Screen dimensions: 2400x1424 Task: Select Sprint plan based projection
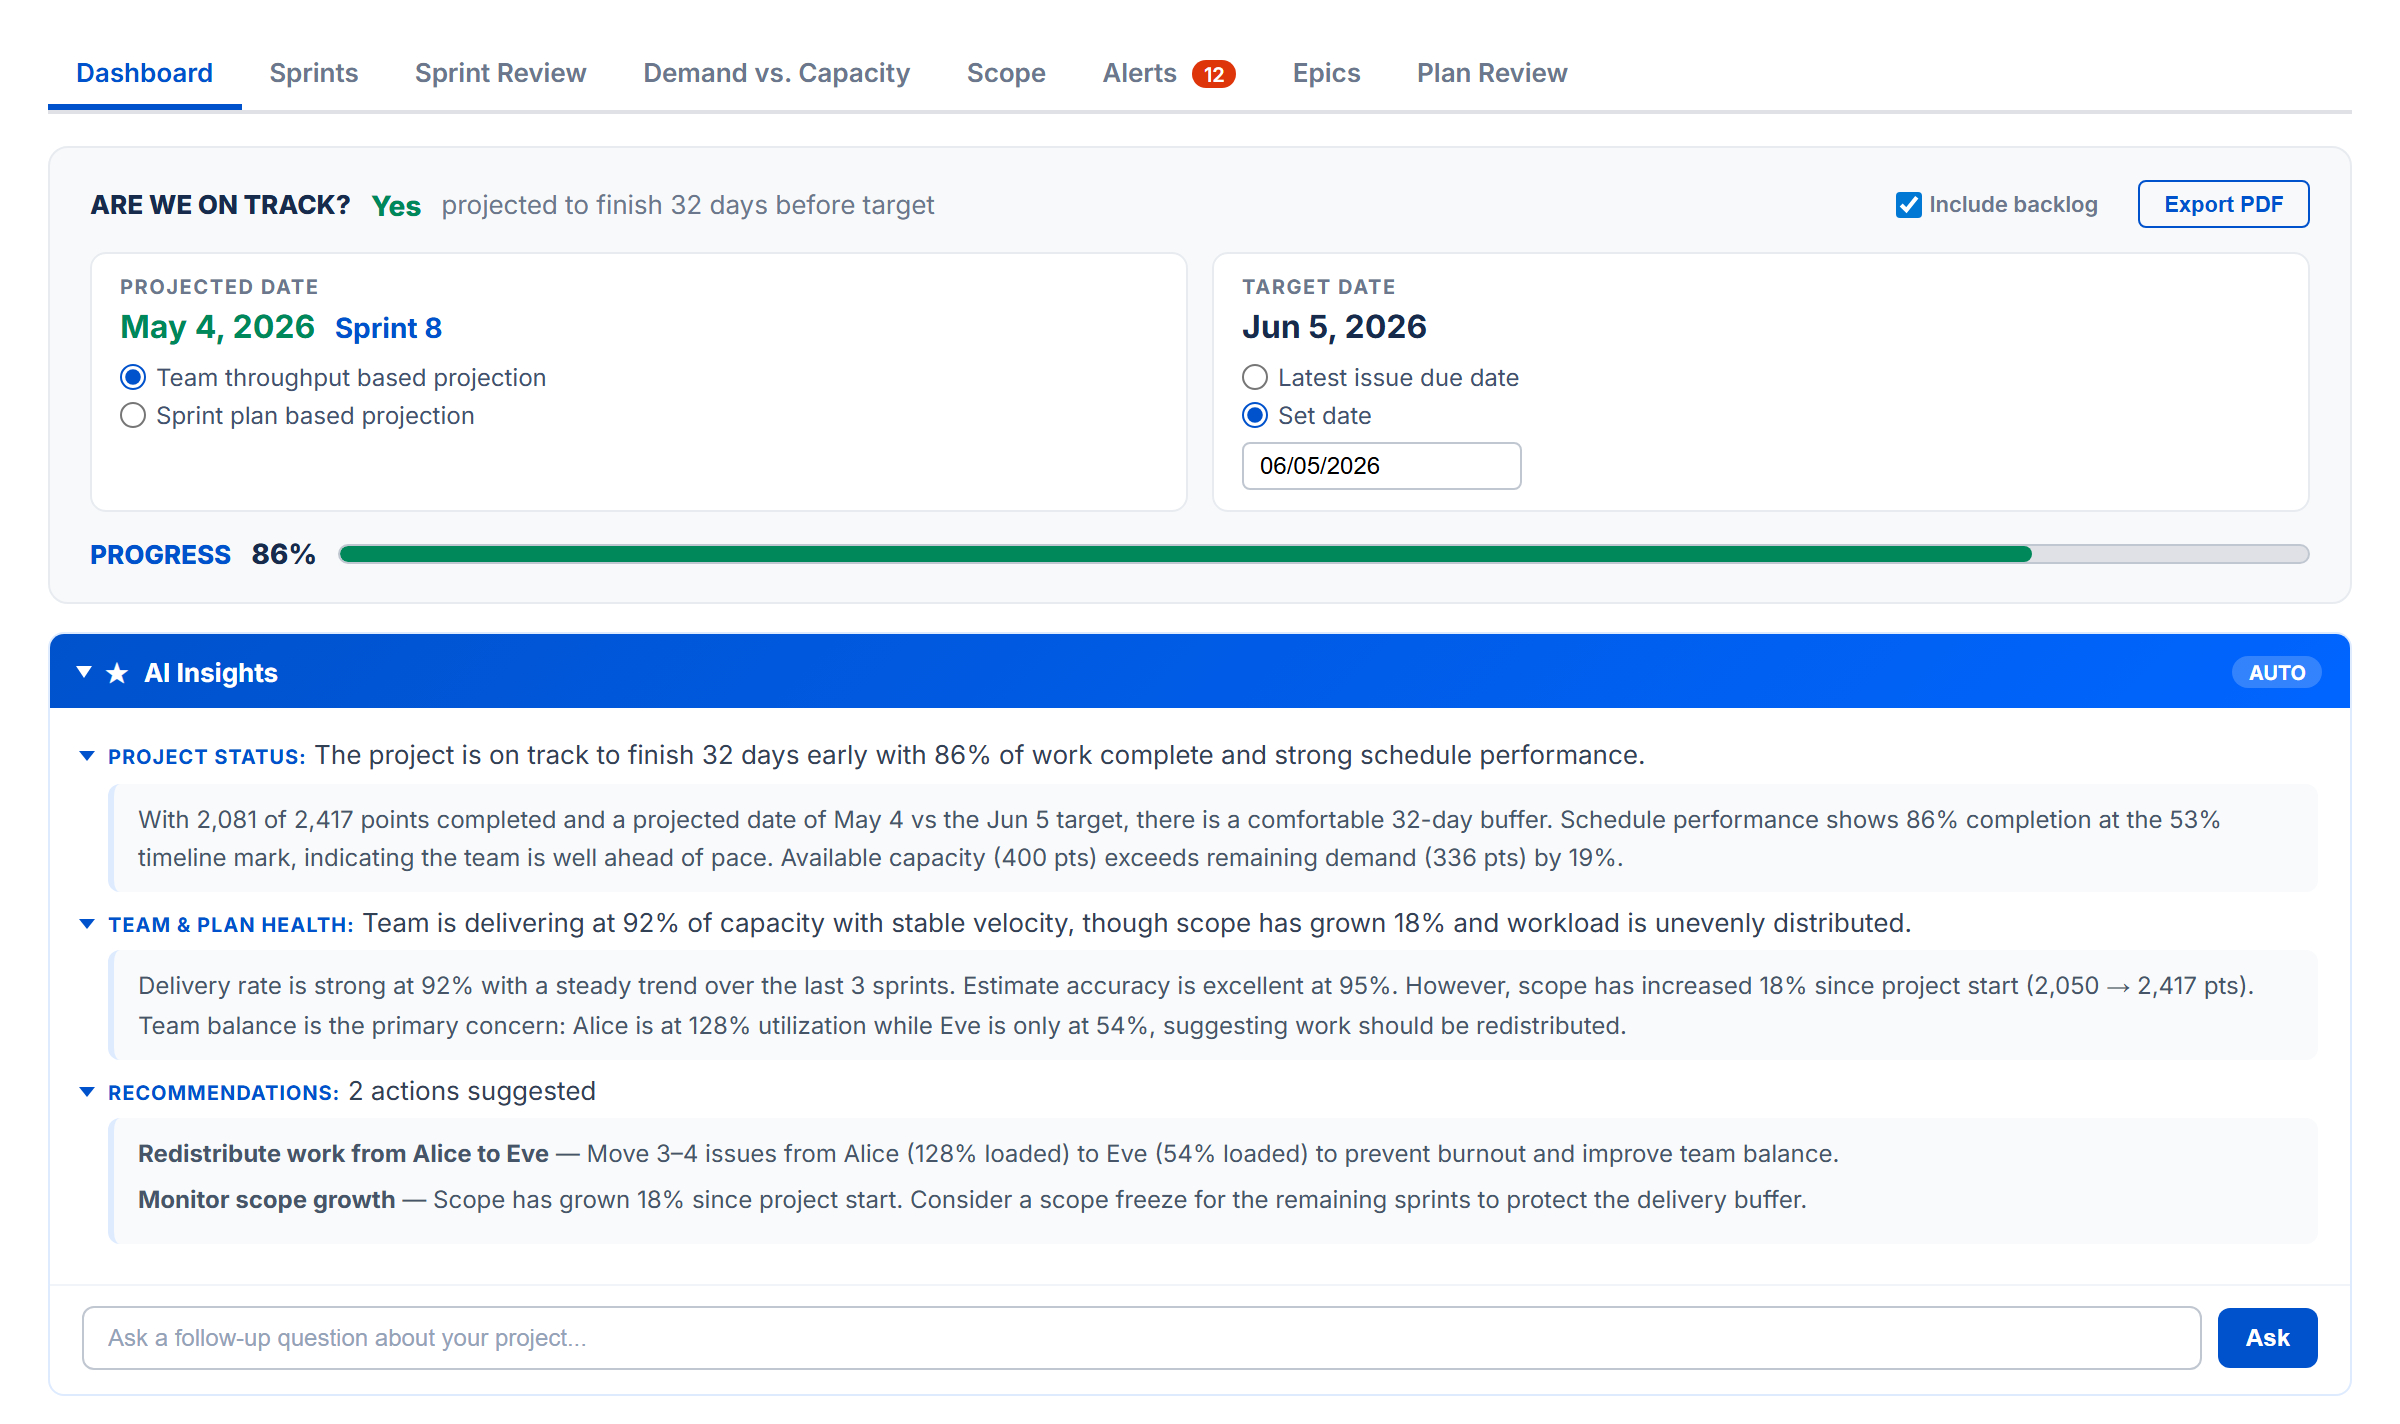pyautogui.click(x=133, y=415)
